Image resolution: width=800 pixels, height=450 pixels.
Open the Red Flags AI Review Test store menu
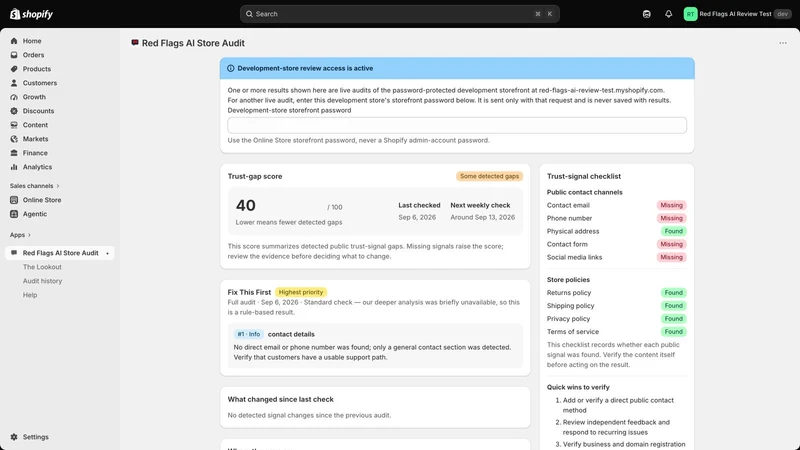pyautogui.click(x=737, y=14)
